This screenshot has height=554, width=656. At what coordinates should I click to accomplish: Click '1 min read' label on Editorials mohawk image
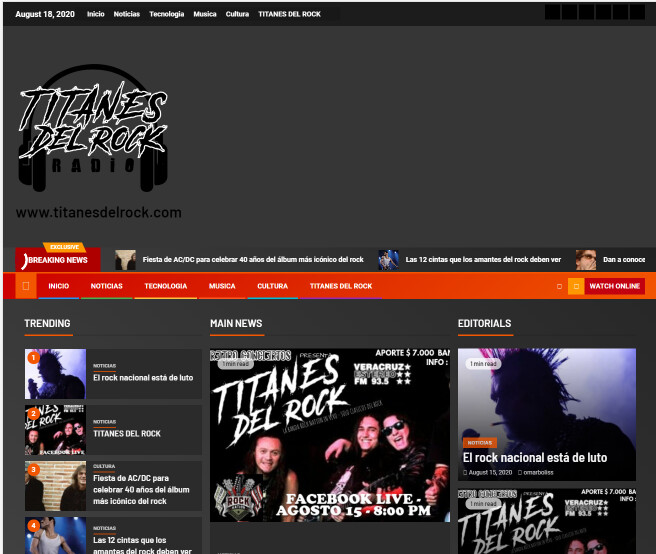(483, 364)
